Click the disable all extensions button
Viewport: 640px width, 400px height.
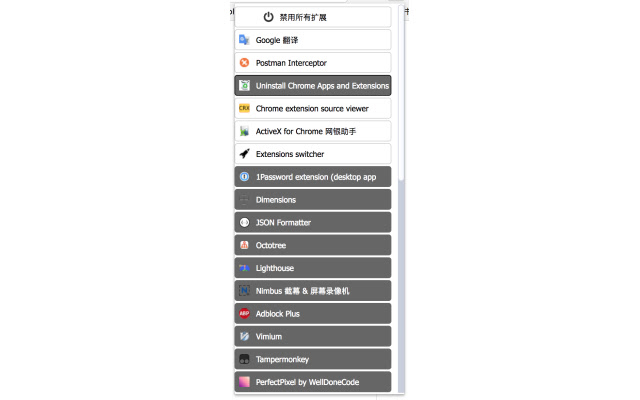[313, 17]
